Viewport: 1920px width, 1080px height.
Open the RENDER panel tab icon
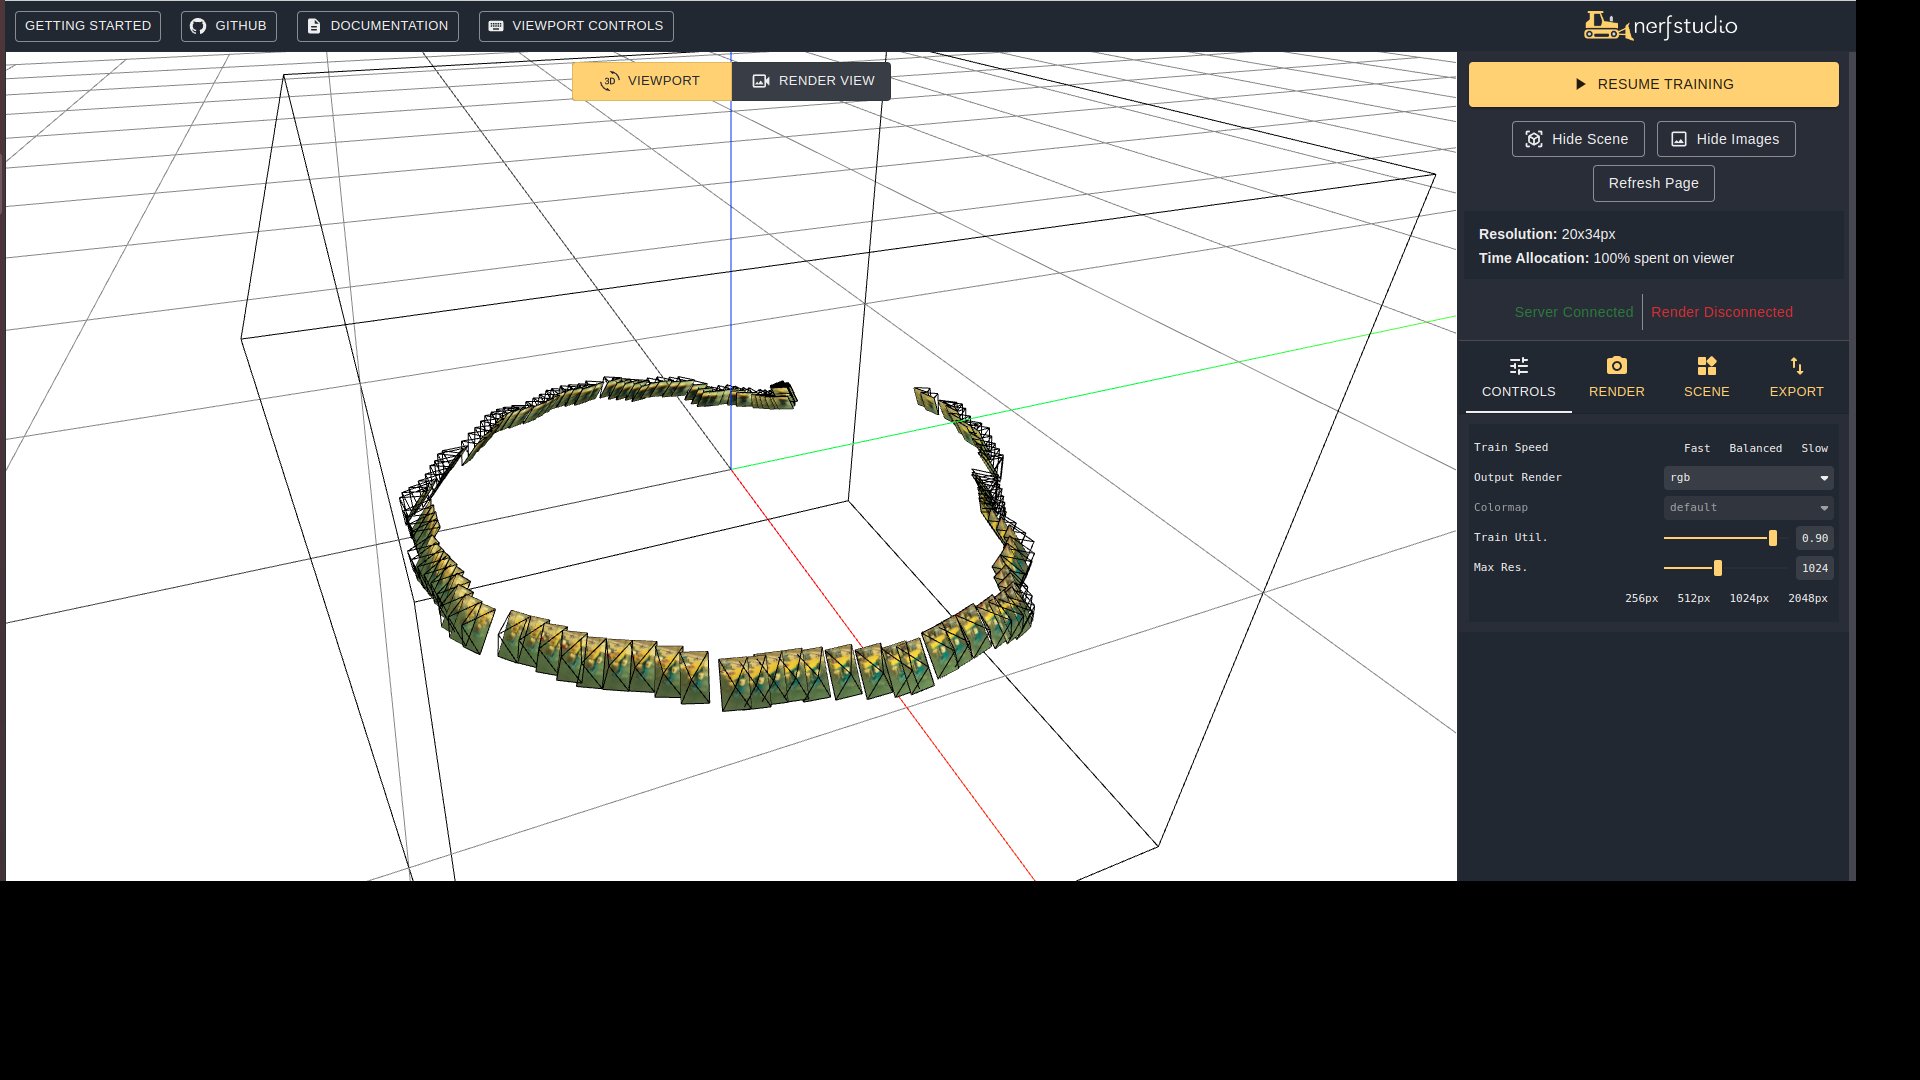click(x=1616, y=366)
